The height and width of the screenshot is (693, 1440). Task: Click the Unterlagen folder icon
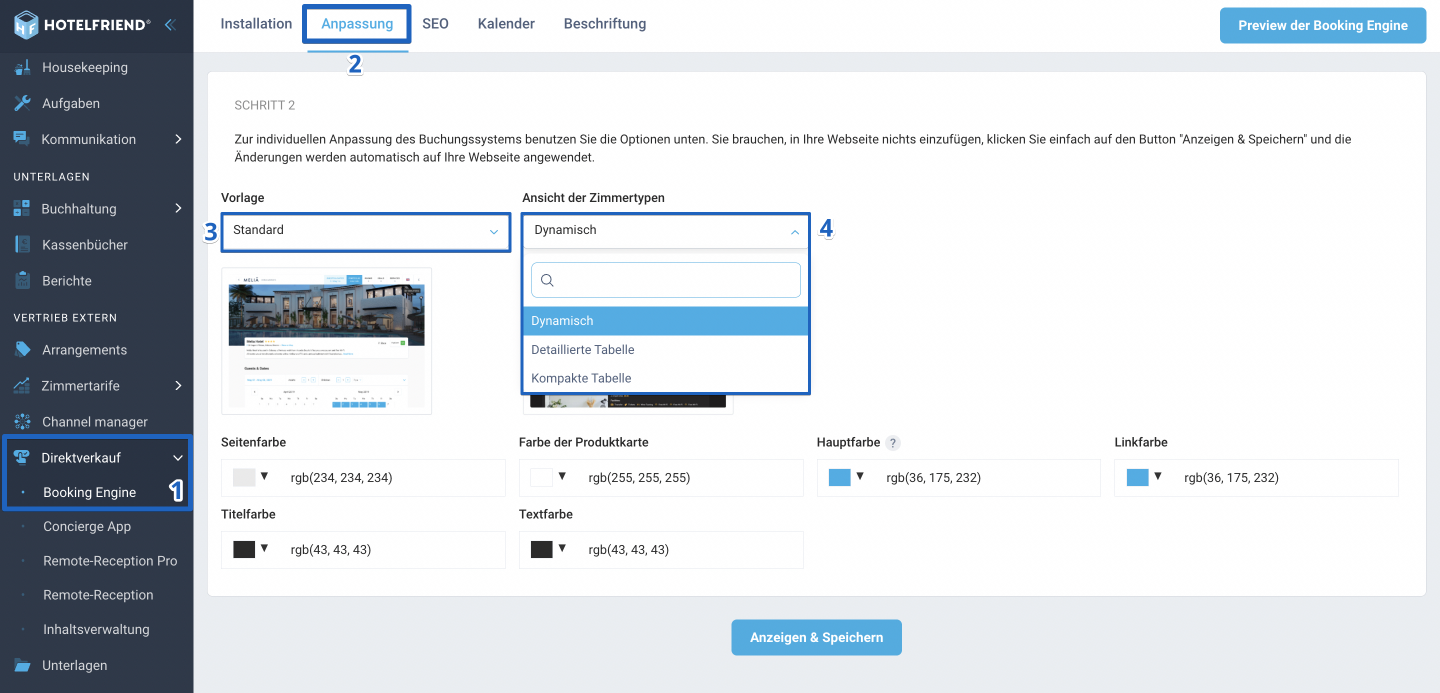tap(22, 665)
